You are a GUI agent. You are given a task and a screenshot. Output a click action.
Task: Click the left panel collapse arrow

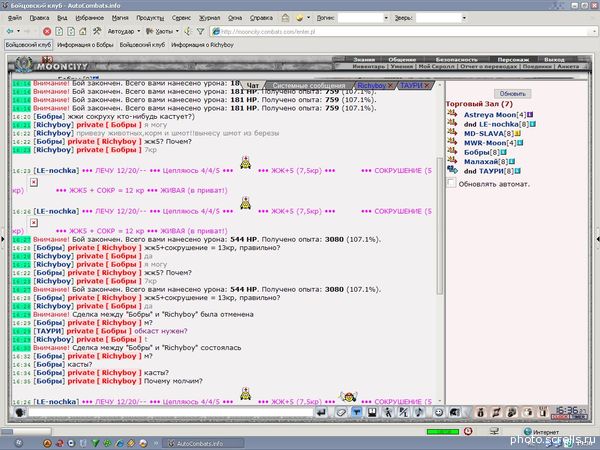click(x=3, y=239)
